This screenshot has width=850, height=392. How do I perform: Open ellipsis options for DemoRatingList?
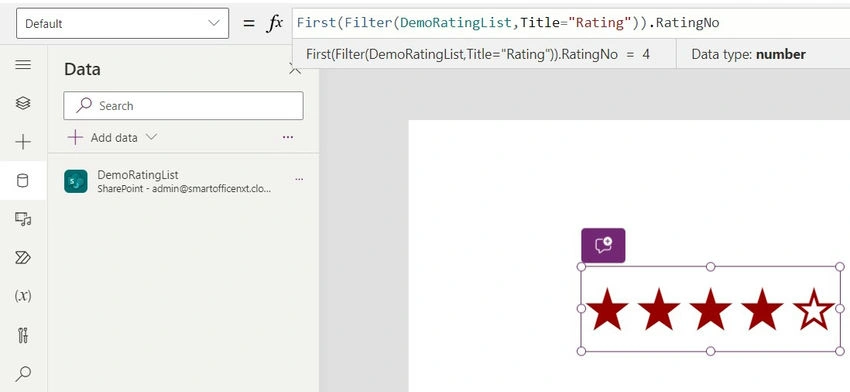299,179
